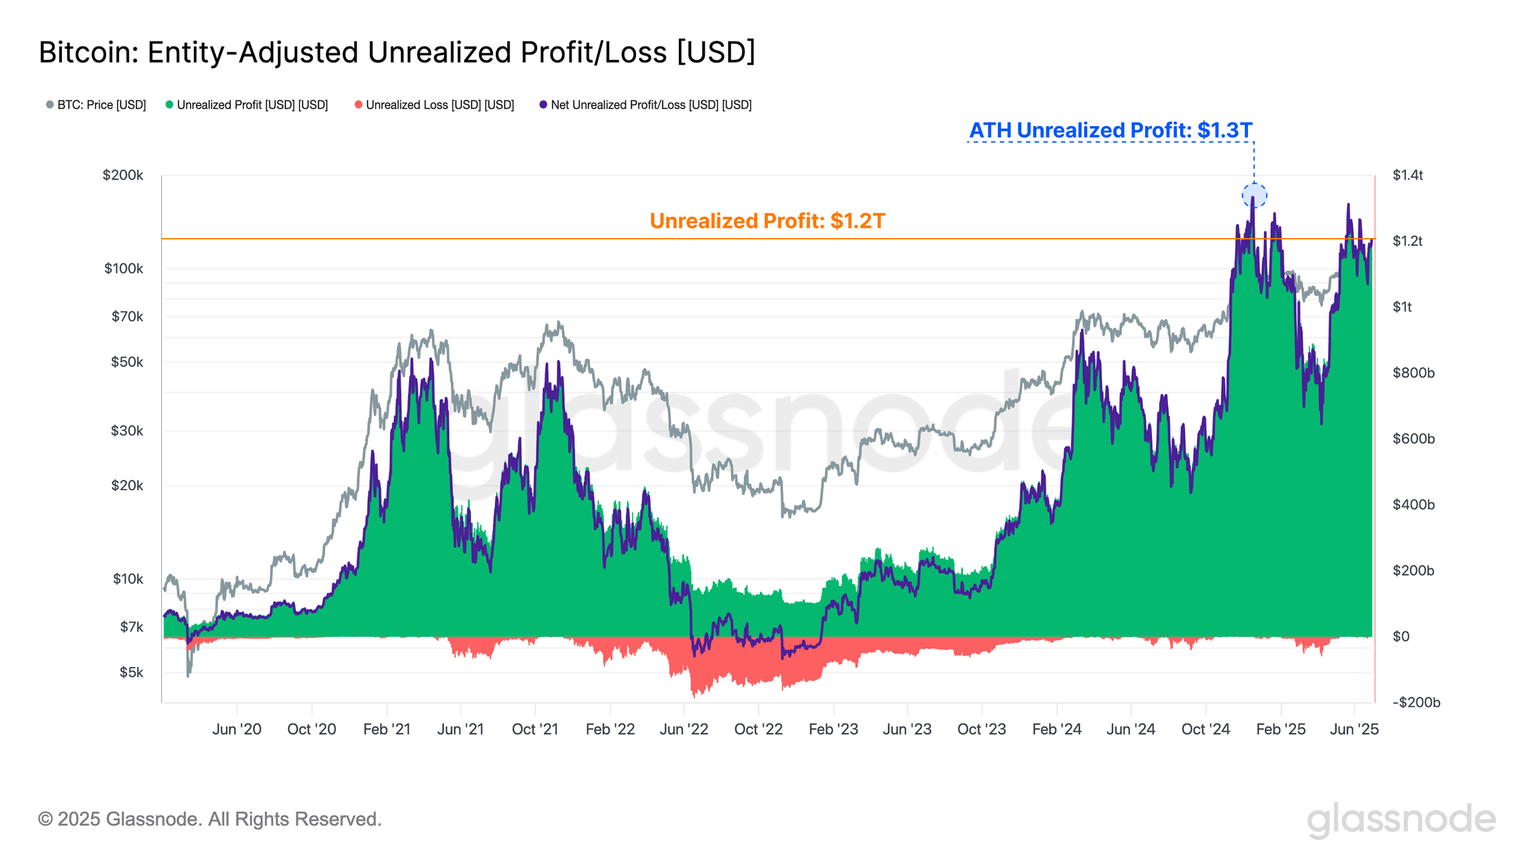Click the blue dashed ATH circle marker

point(1254,195)
